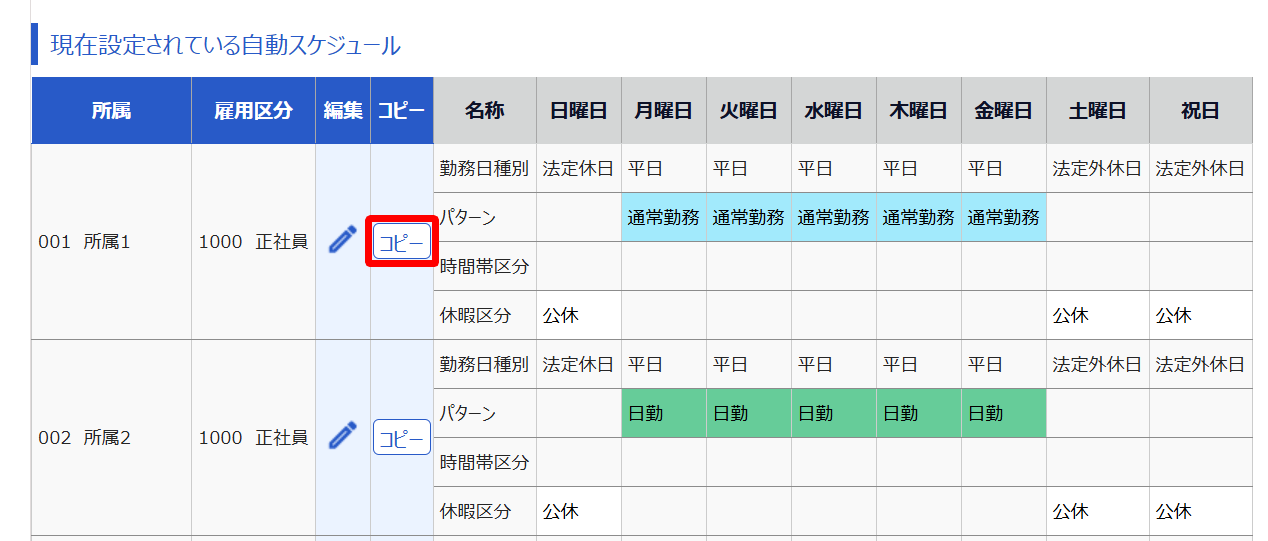1268x541 pixels.
Task: Click holiday 公休 cell for 所属1
Action: point(1201,315)
